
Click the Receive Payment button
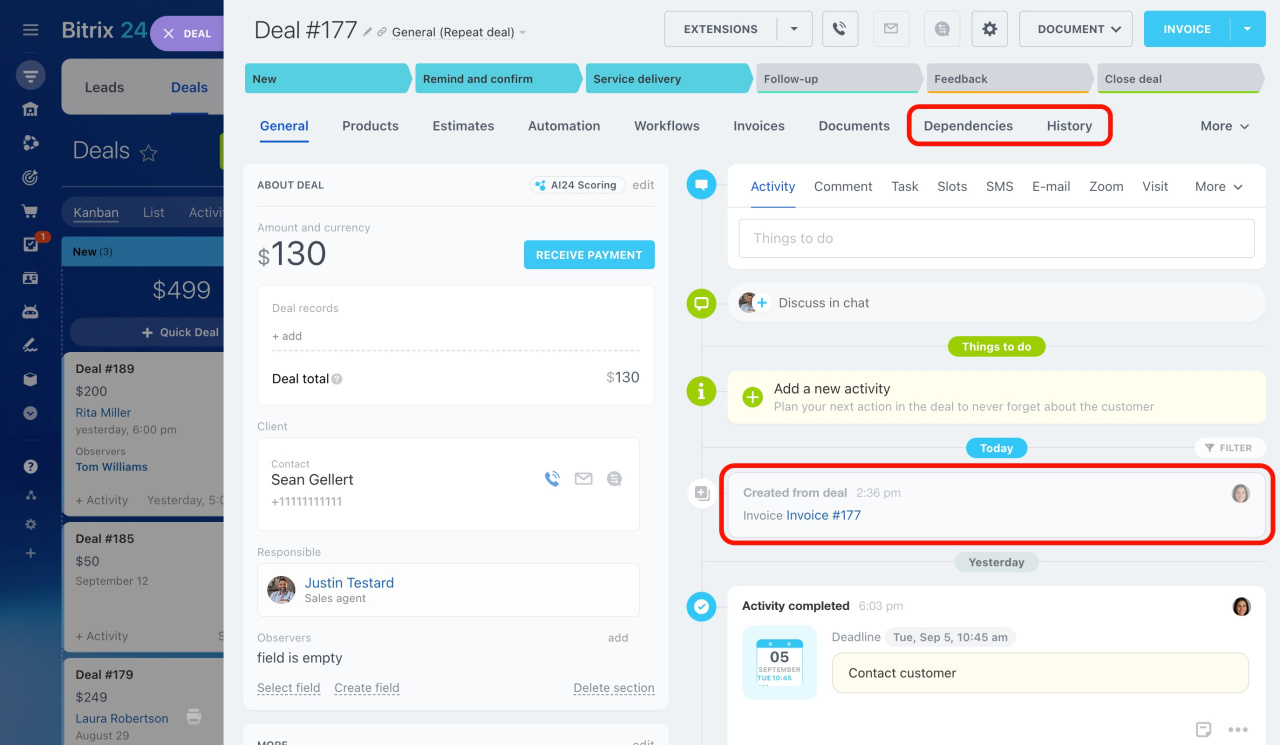[589, 255]
